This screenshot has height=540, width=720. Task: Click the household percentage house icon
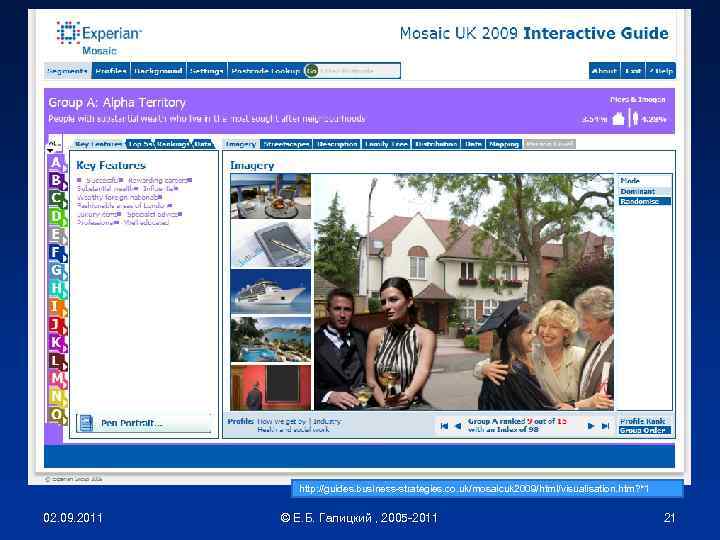(x=619, y=119)
